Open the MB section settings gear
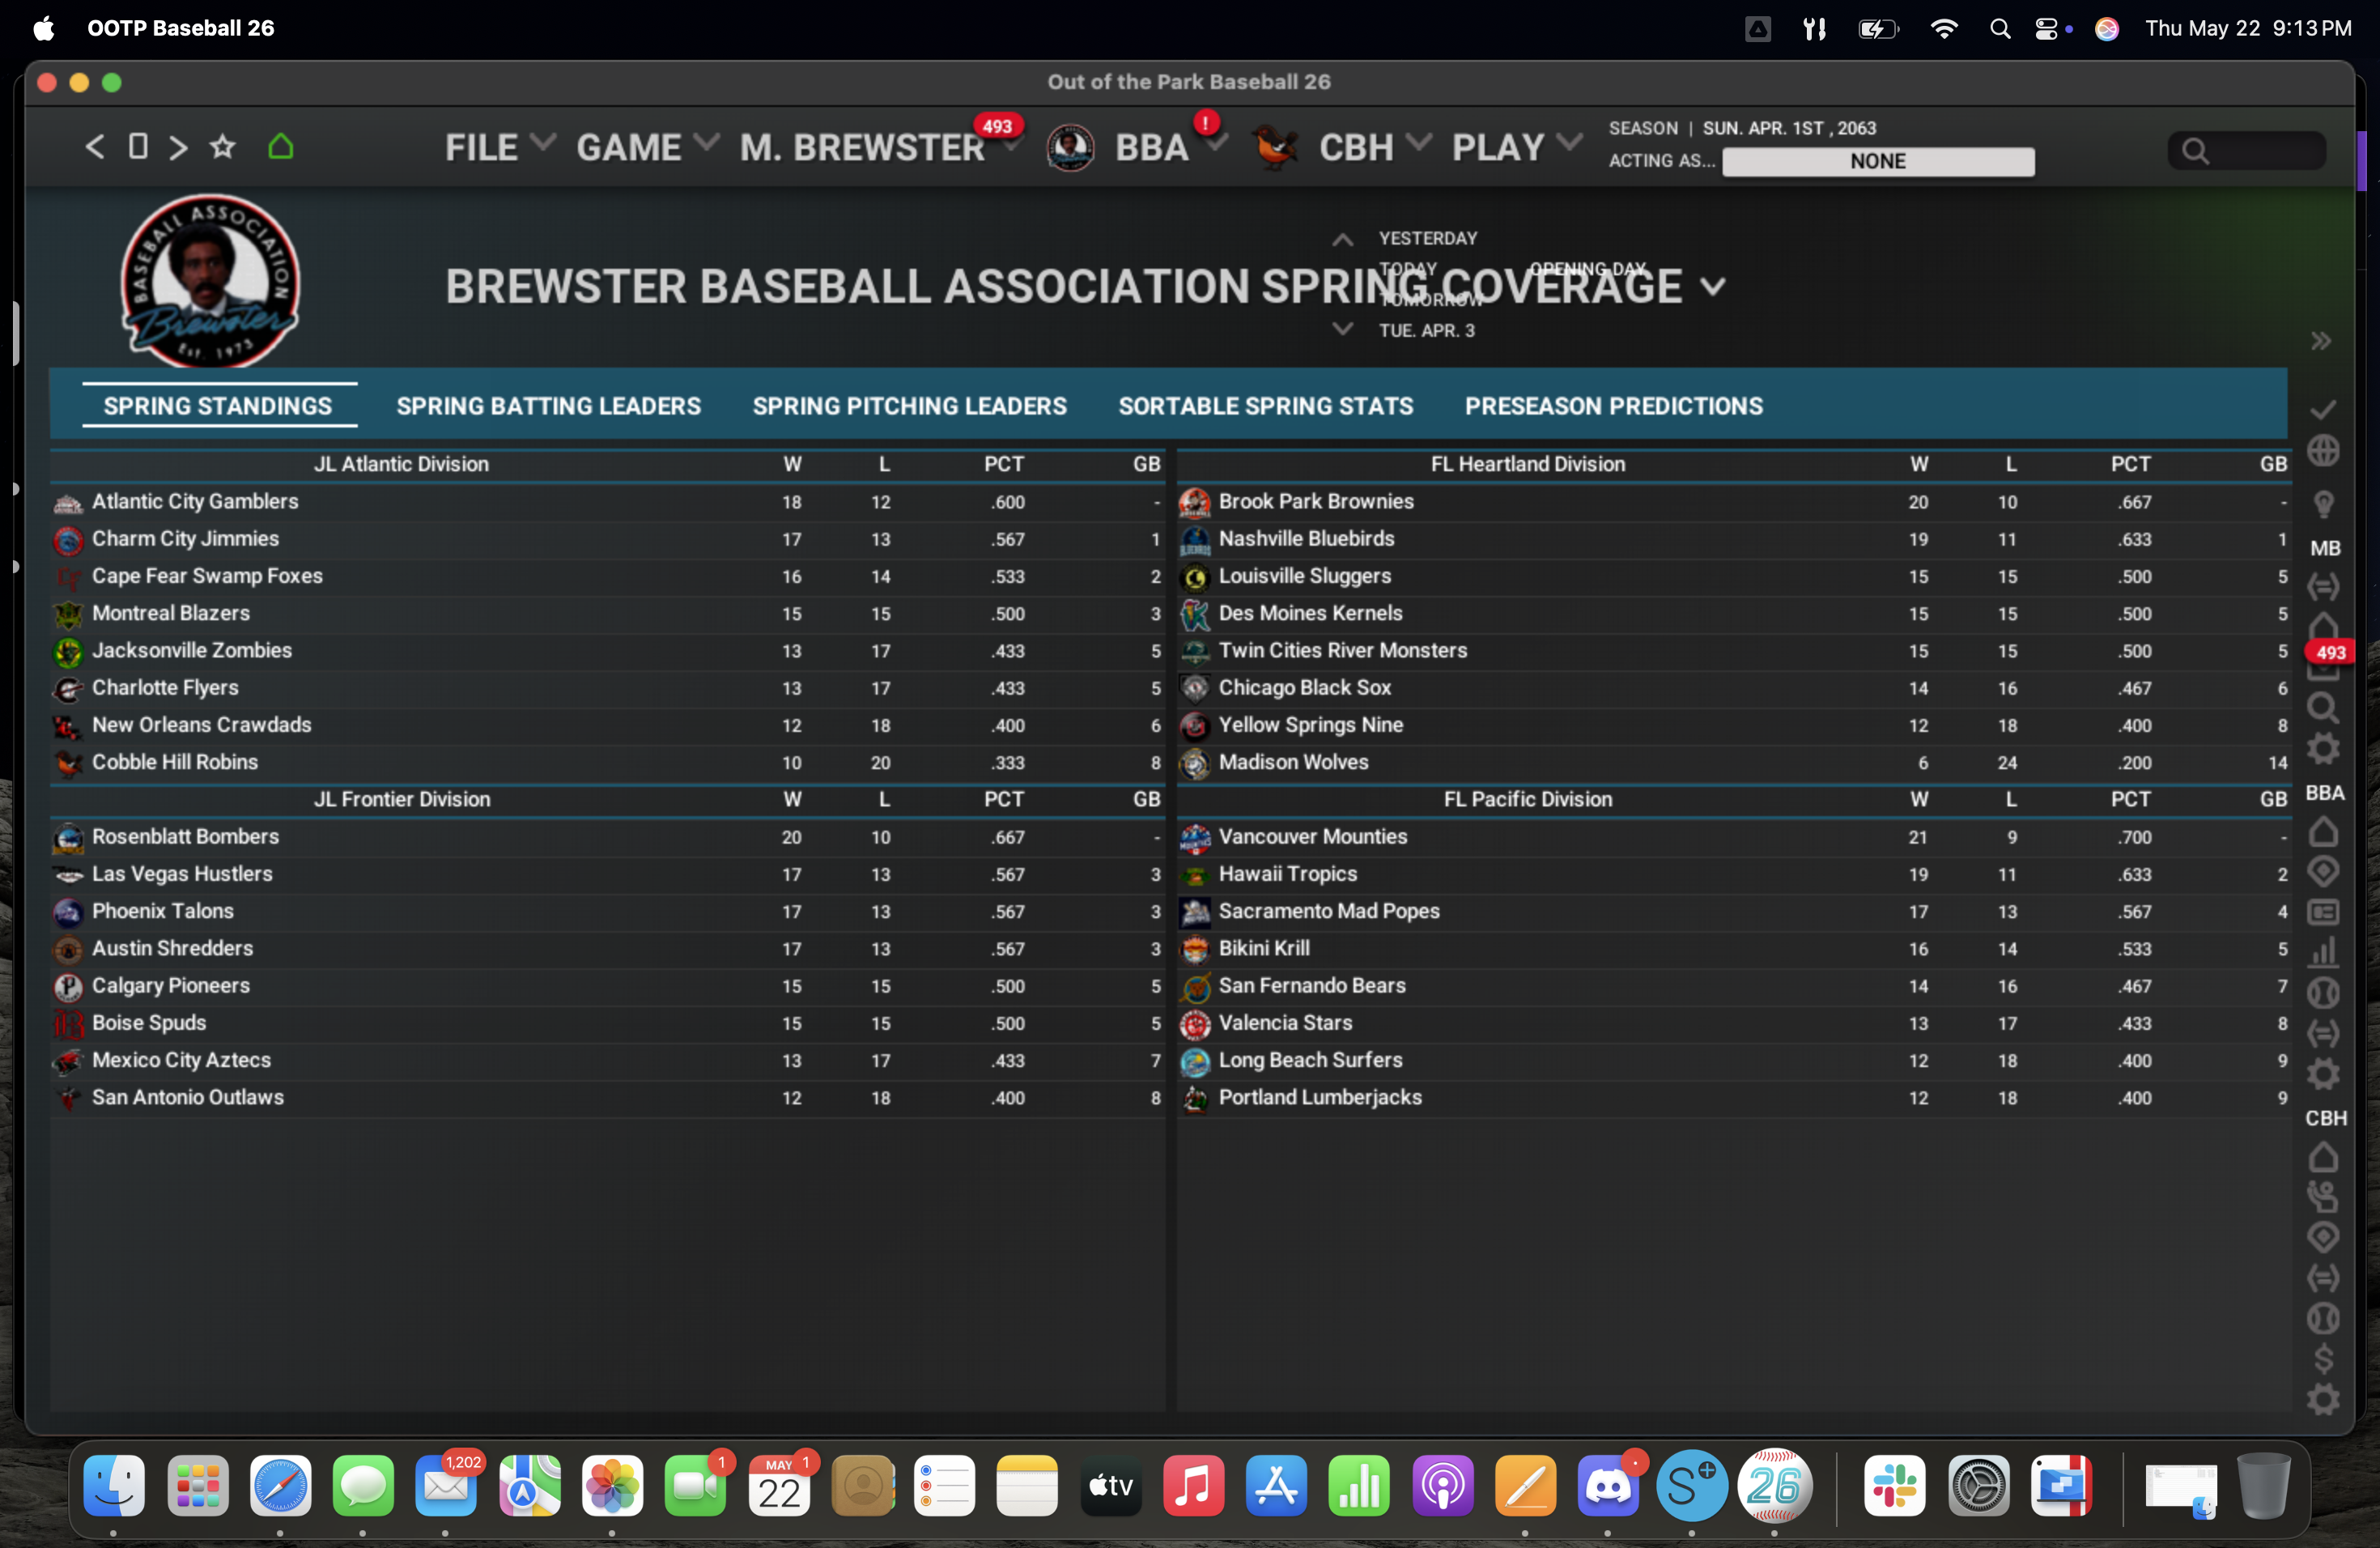 (x=2323, y=748)
